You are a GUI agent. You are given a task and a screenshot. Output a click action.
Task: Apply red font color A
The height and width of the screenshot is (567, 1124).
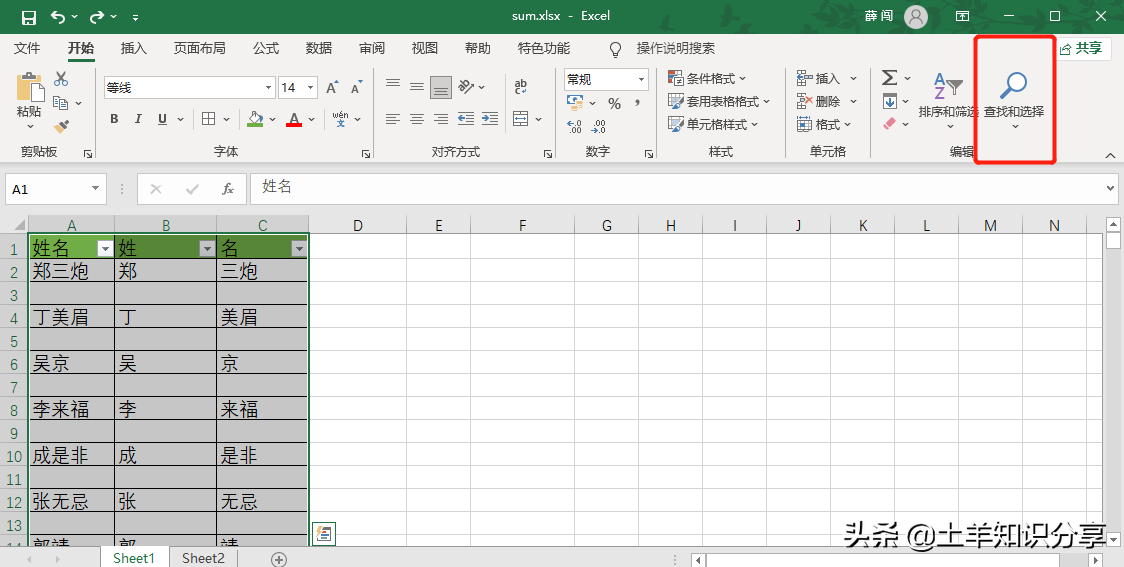(294, 119)
